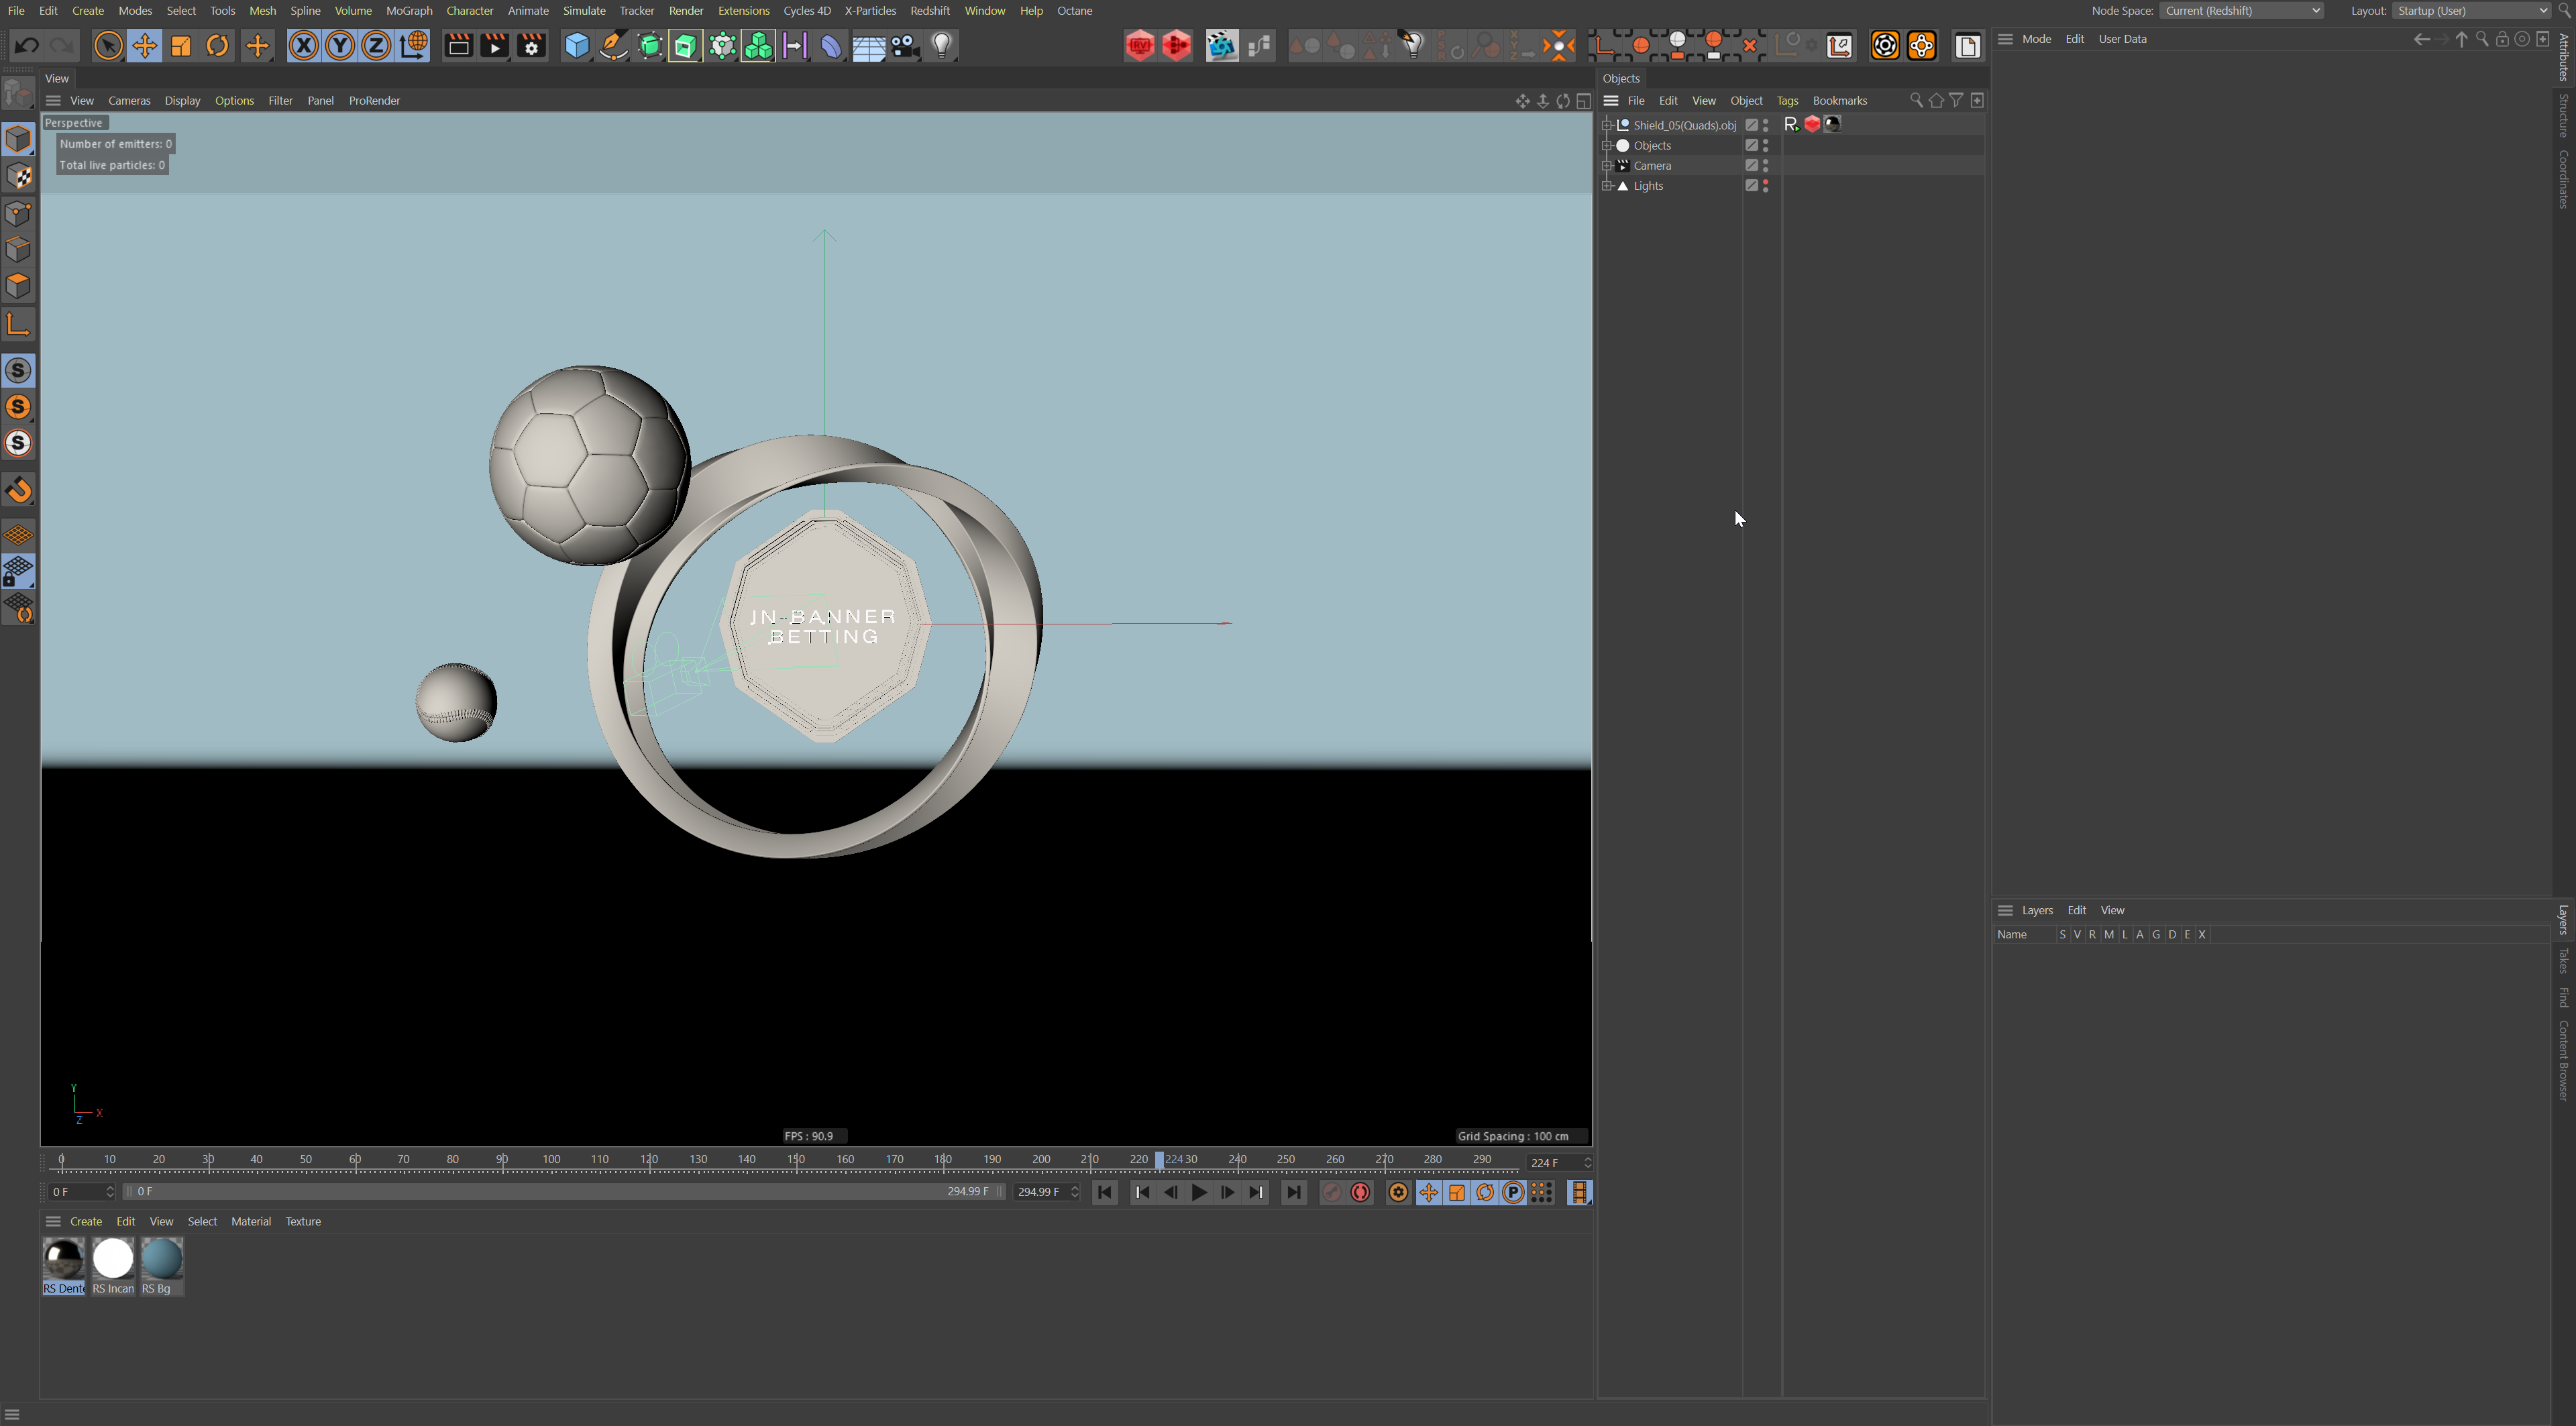Screen dimensions: 2576x1426
Task: Expand the Objects null in tree
Action: (1607, 146)
